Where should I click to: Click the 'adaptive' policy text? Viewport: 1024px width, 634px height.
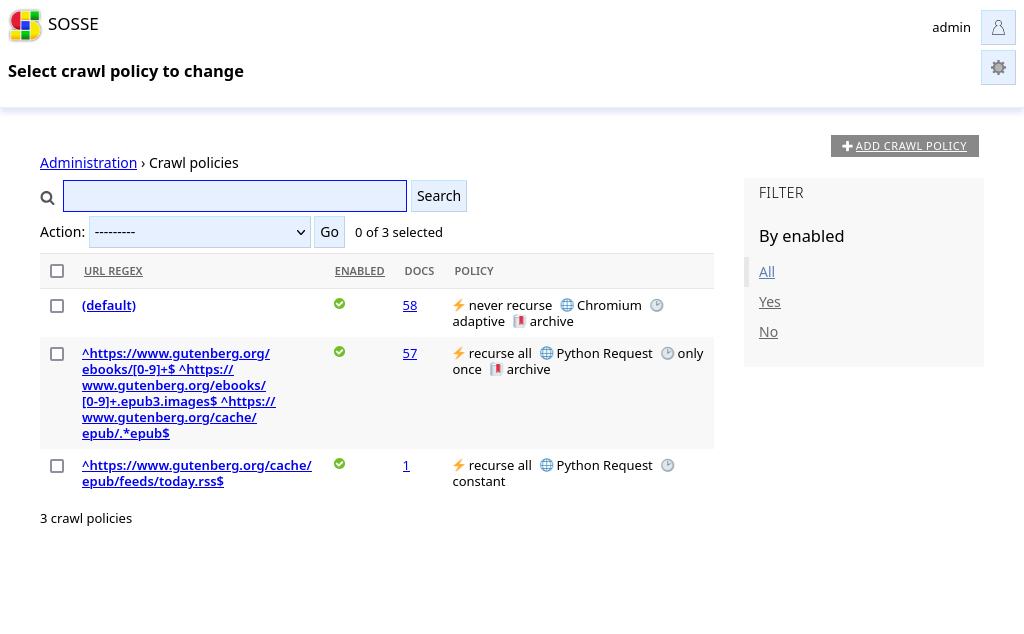[x=479, y=321]
